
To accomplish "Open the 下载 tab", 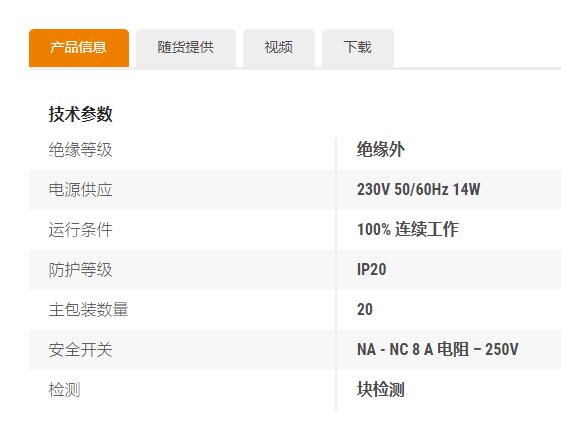I will coord(358,48).
